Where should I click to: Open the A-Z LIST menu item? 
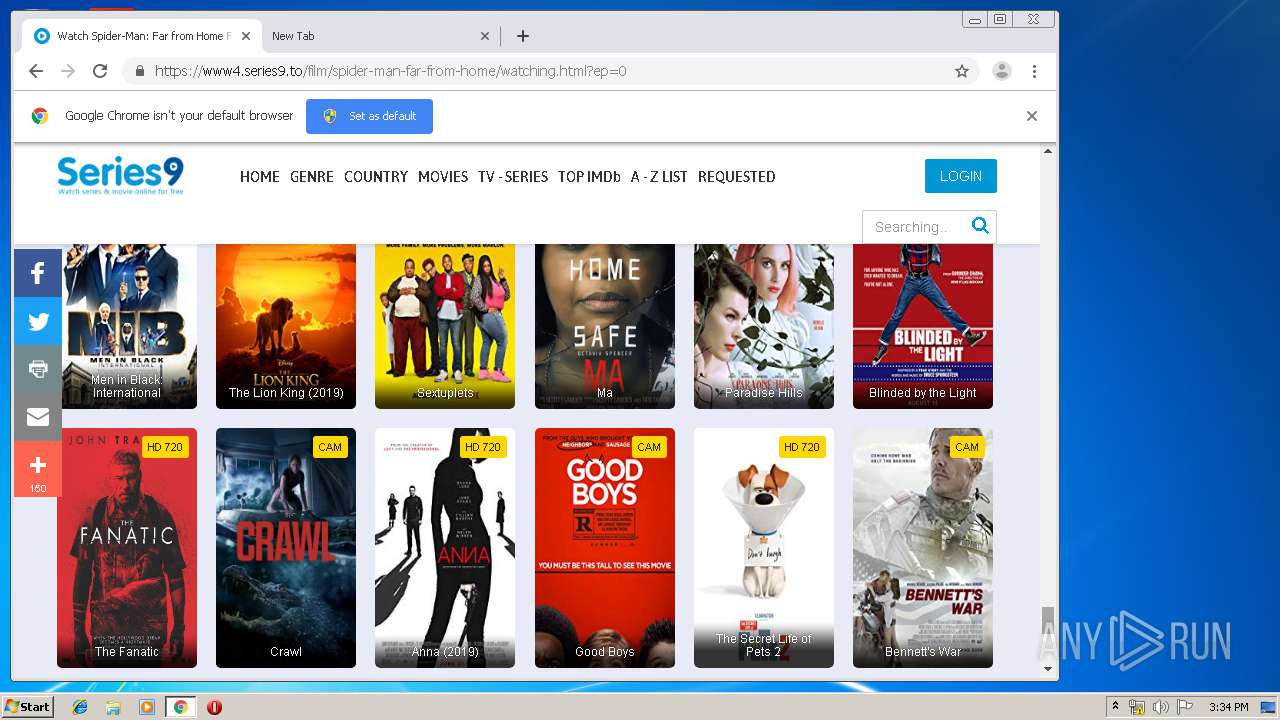click(659, 176)
